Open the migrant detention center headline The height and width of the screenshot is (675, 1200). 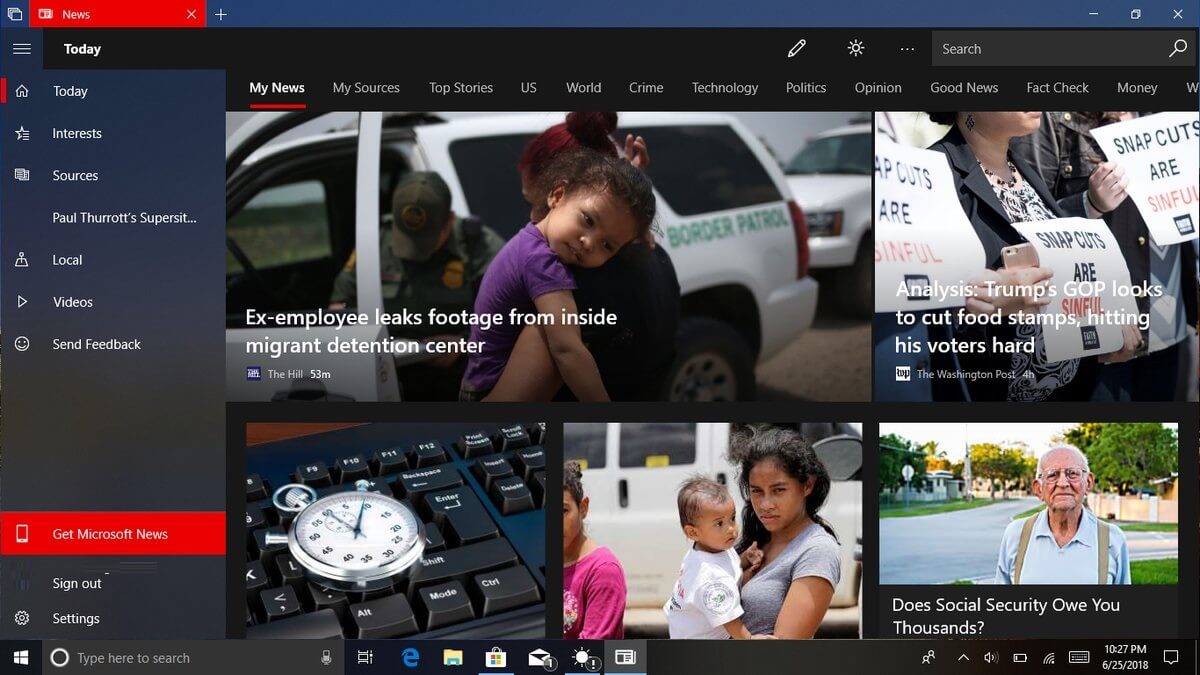(431, 331)
